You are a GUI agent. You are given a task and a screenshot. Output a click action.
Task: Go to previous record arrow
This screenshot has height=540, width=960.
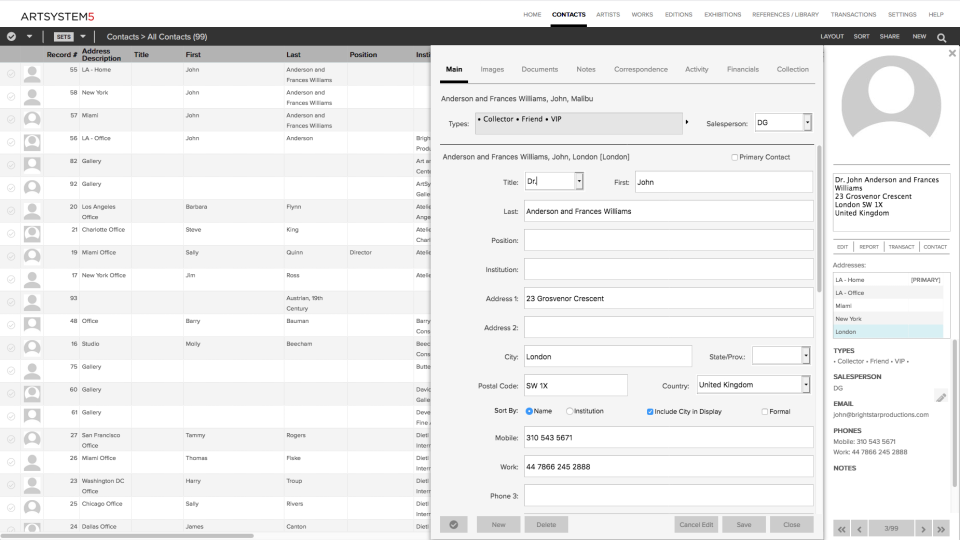point(860,529)
